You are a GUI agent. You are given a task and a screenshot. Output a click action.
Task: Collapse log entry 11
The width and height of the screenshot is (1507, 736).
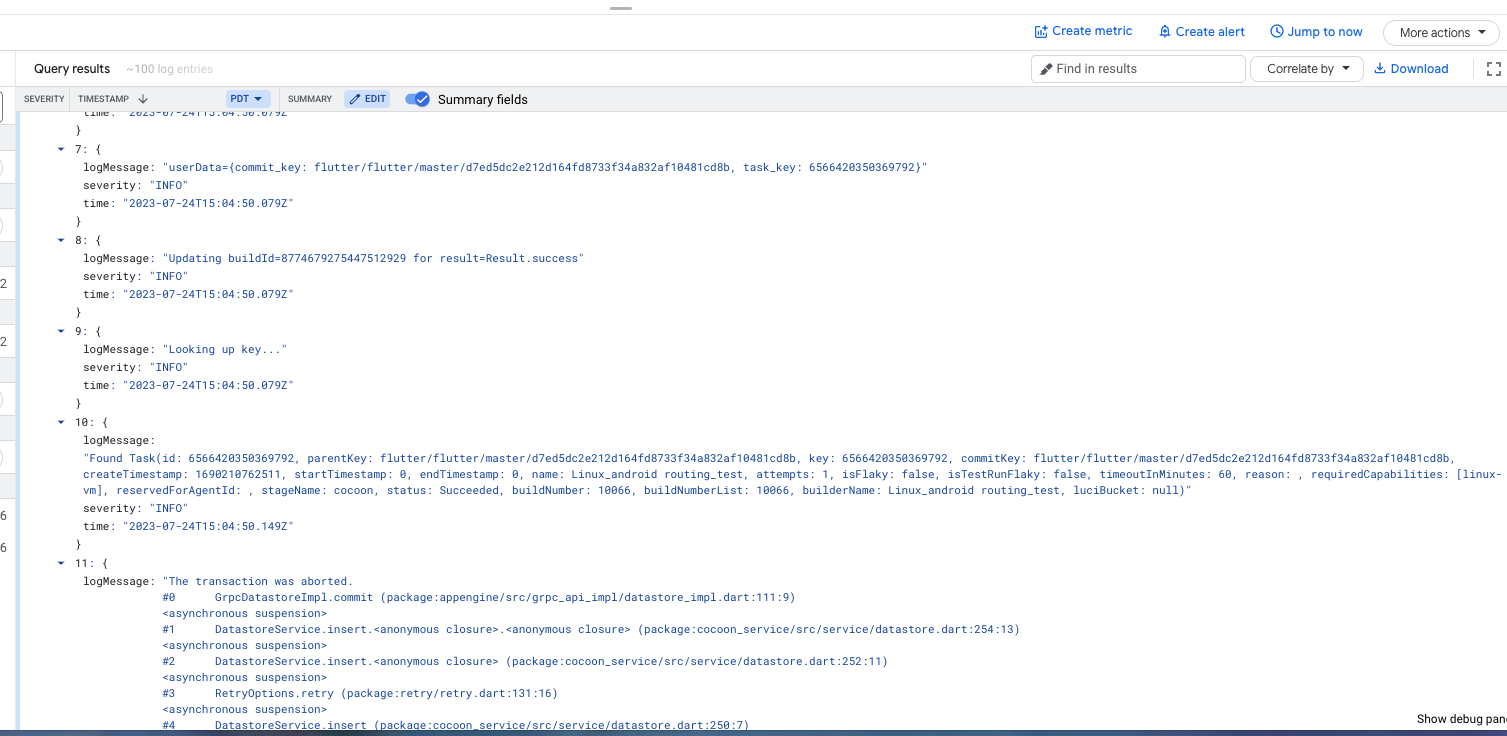click(61, 563)
